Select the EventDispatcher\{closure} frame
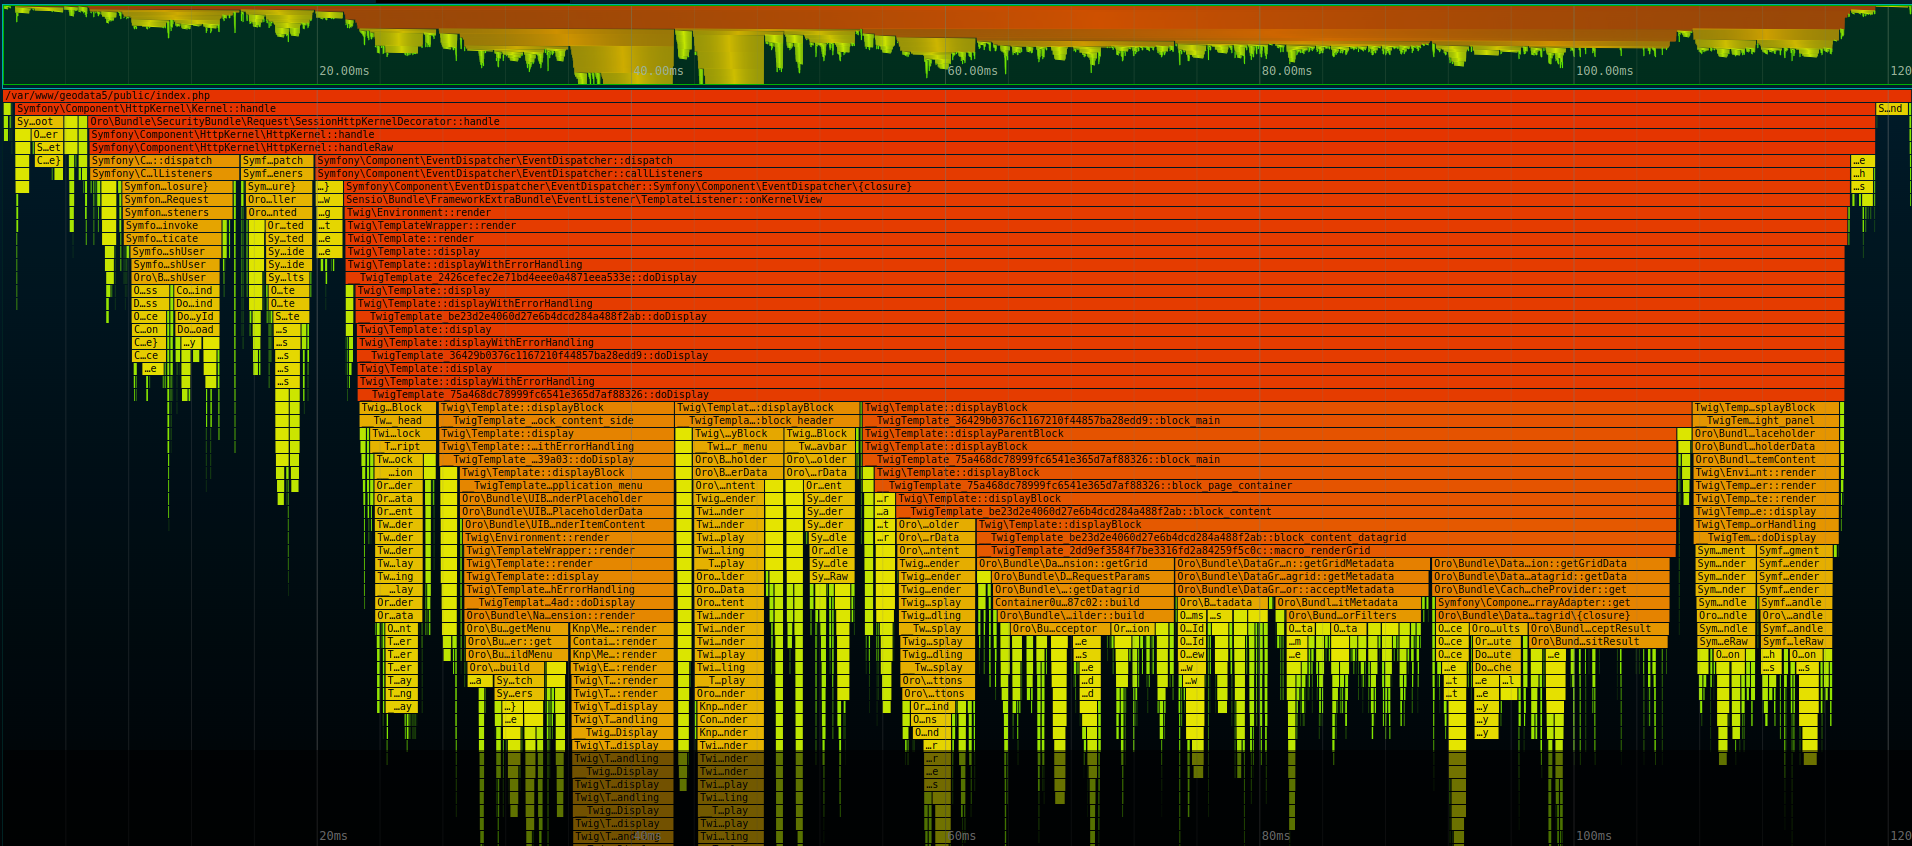 [1096, 187]
